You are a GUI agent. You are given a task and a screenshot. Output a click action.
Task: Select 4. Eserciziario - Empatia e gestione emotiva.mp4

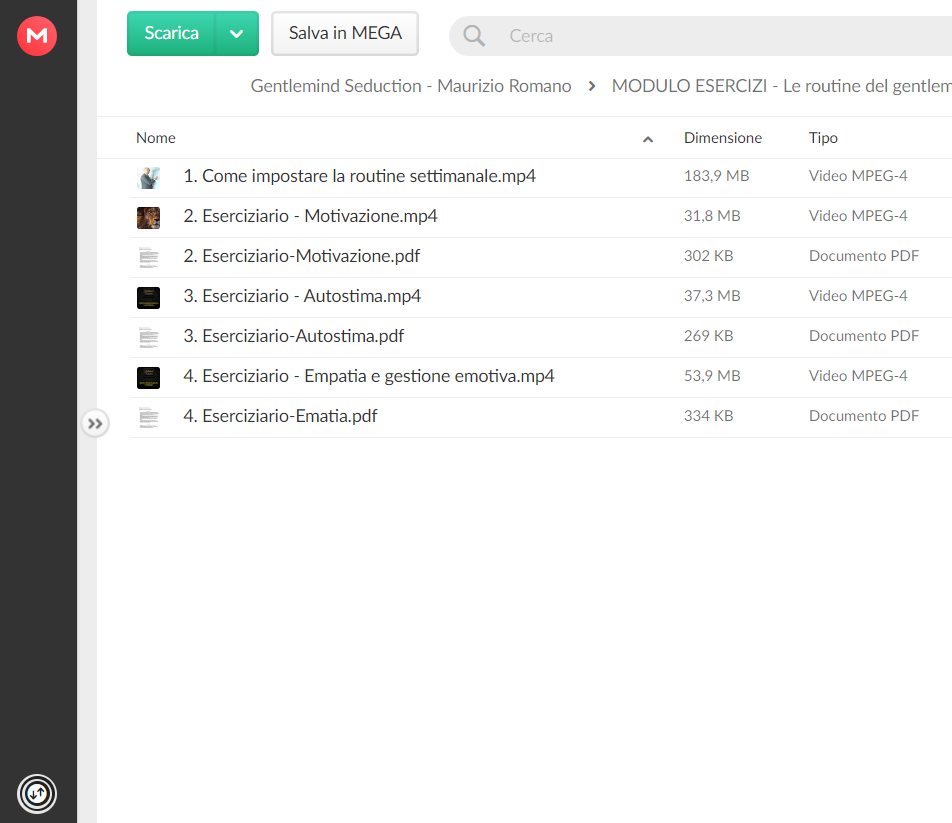pos(369,376)
